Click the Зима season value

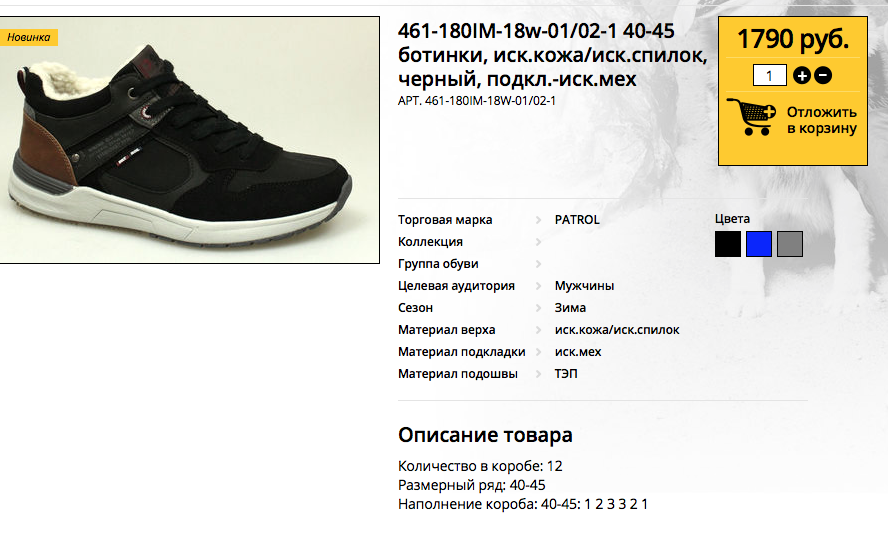coord(570,308)
